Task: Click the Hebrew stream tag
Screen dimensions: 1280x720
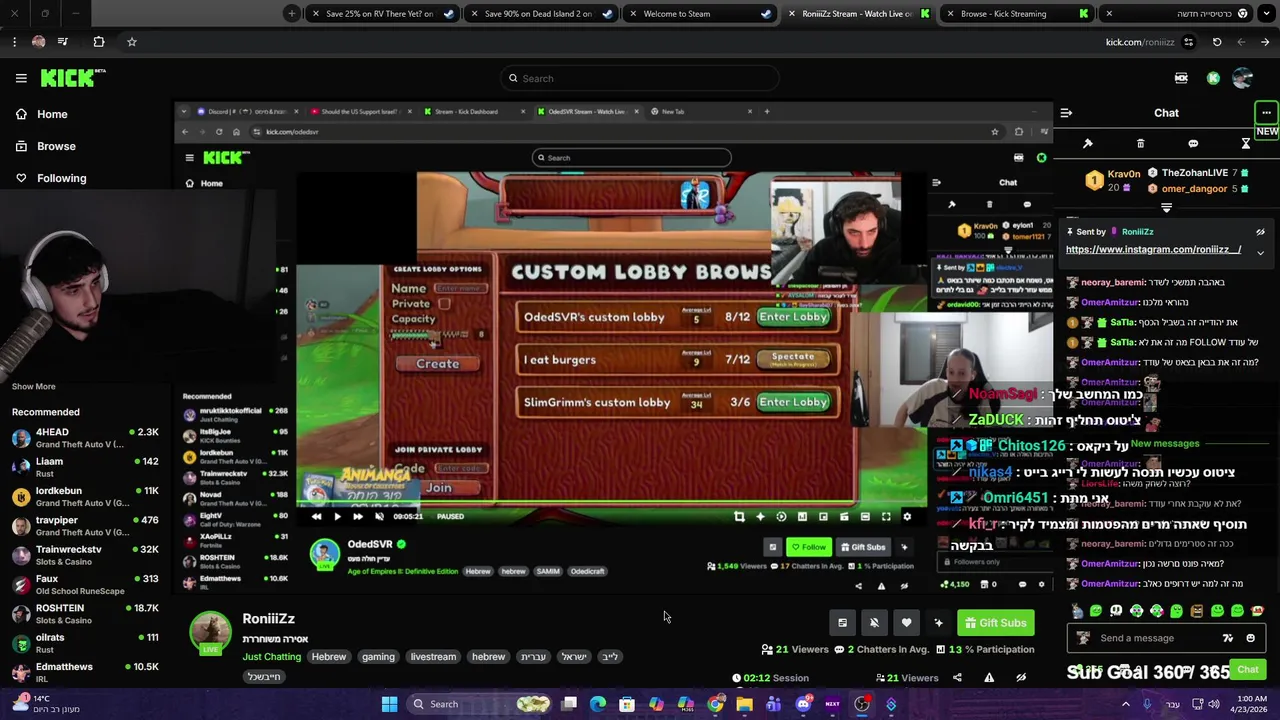Action: click(328, 657)
